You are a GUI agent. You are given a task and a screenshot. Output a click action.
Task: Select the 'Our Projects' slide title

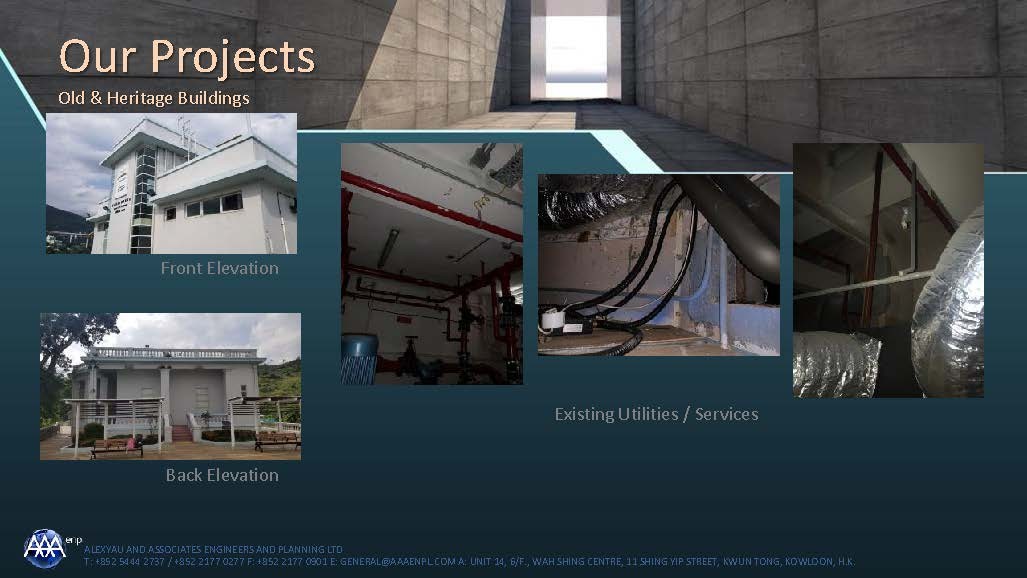pyautogui.click(x=187, y=56)
